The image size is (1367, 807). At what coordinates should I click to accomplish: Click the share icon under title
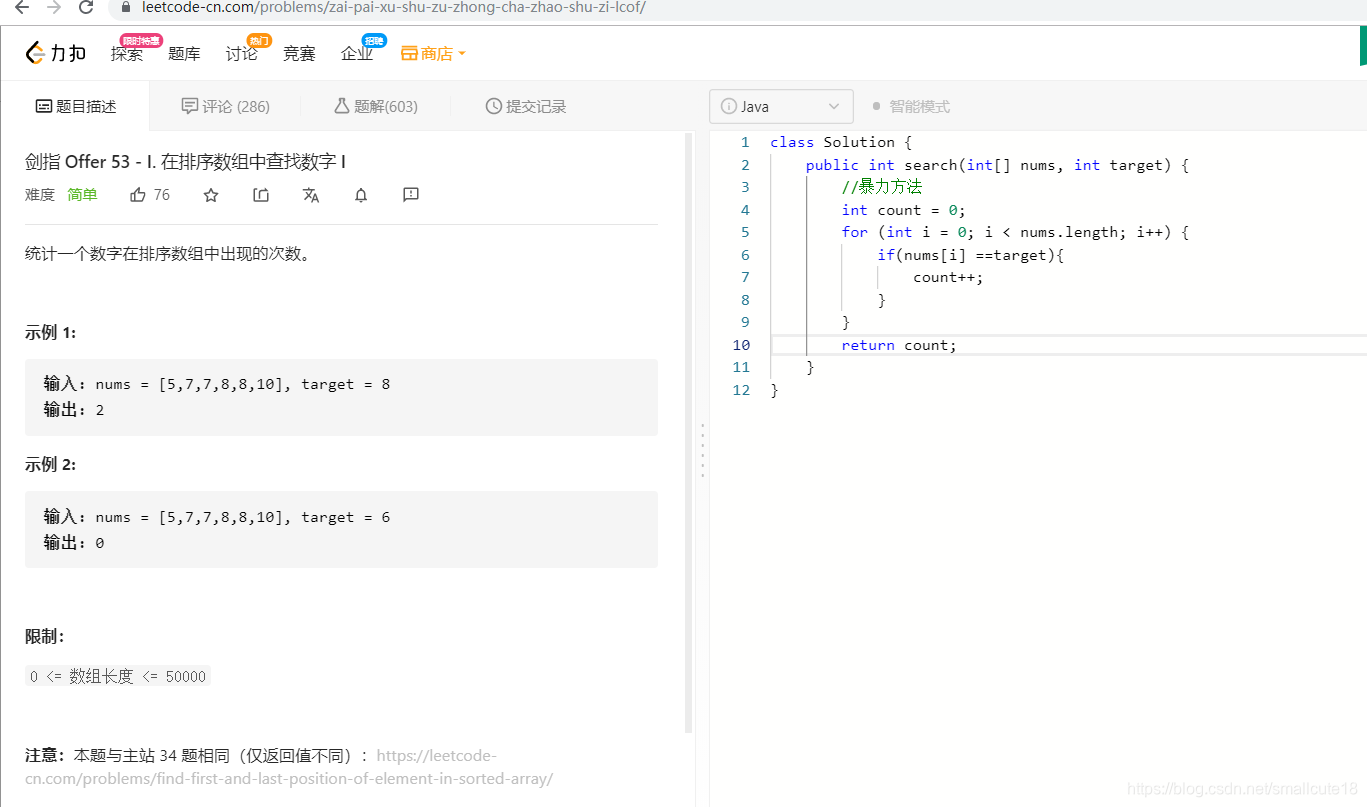tap(261, 195)
